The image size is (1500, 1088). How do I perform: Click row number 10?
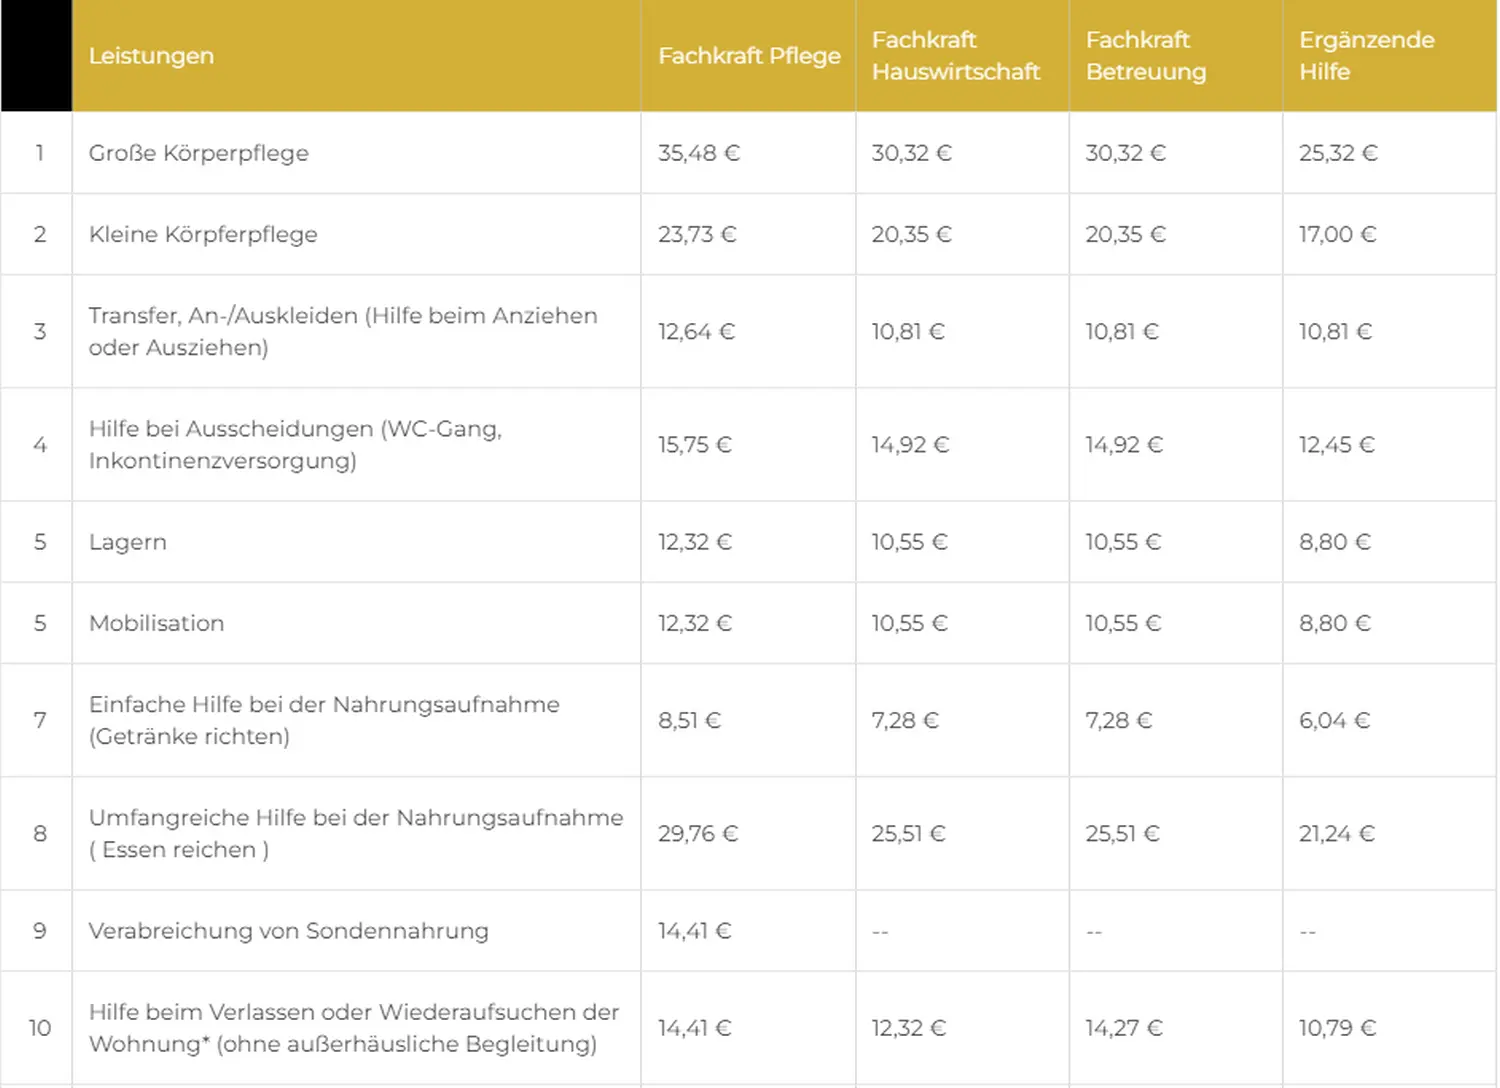pyautogui.click(x=39, y=1028)
